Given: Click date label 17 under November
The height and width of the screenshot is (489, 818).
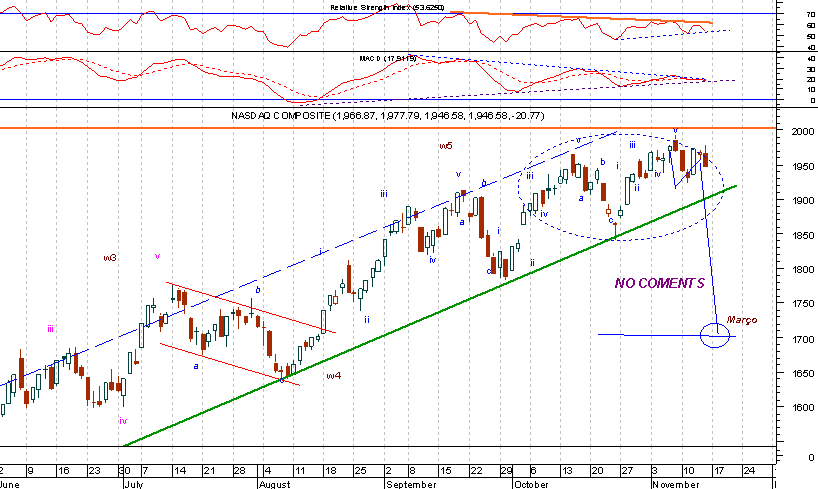Looking at the screenshot, I should tap(719, 471).
